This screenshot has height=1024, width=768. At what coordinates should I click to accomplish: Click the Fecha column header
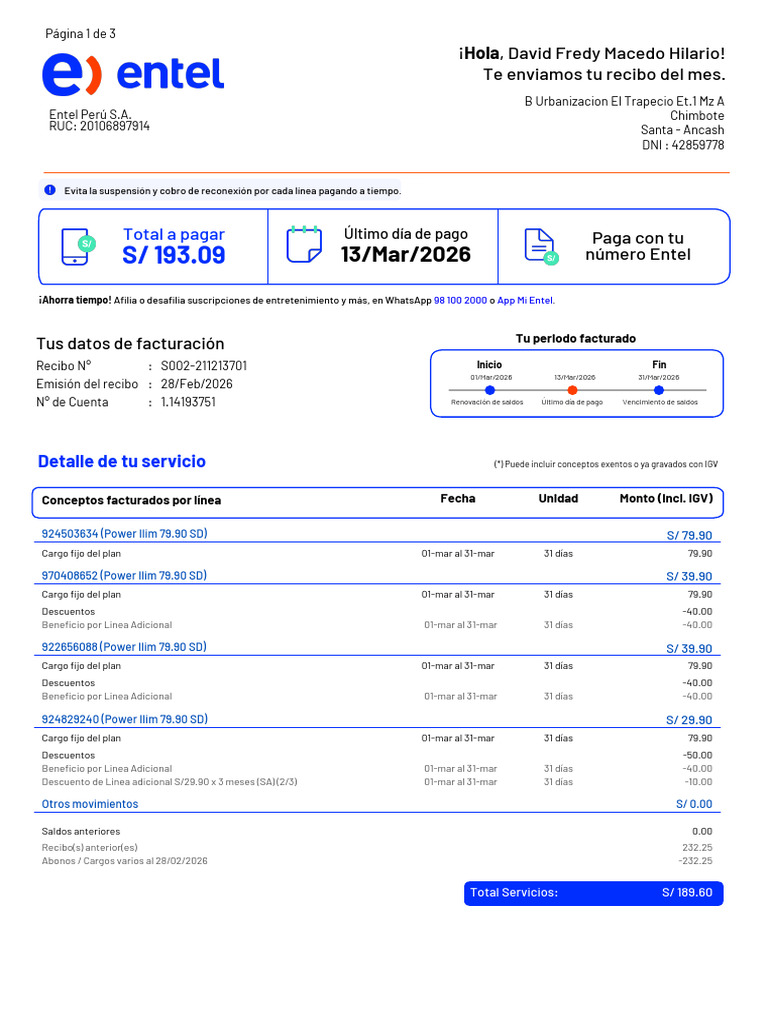(458, 498)
